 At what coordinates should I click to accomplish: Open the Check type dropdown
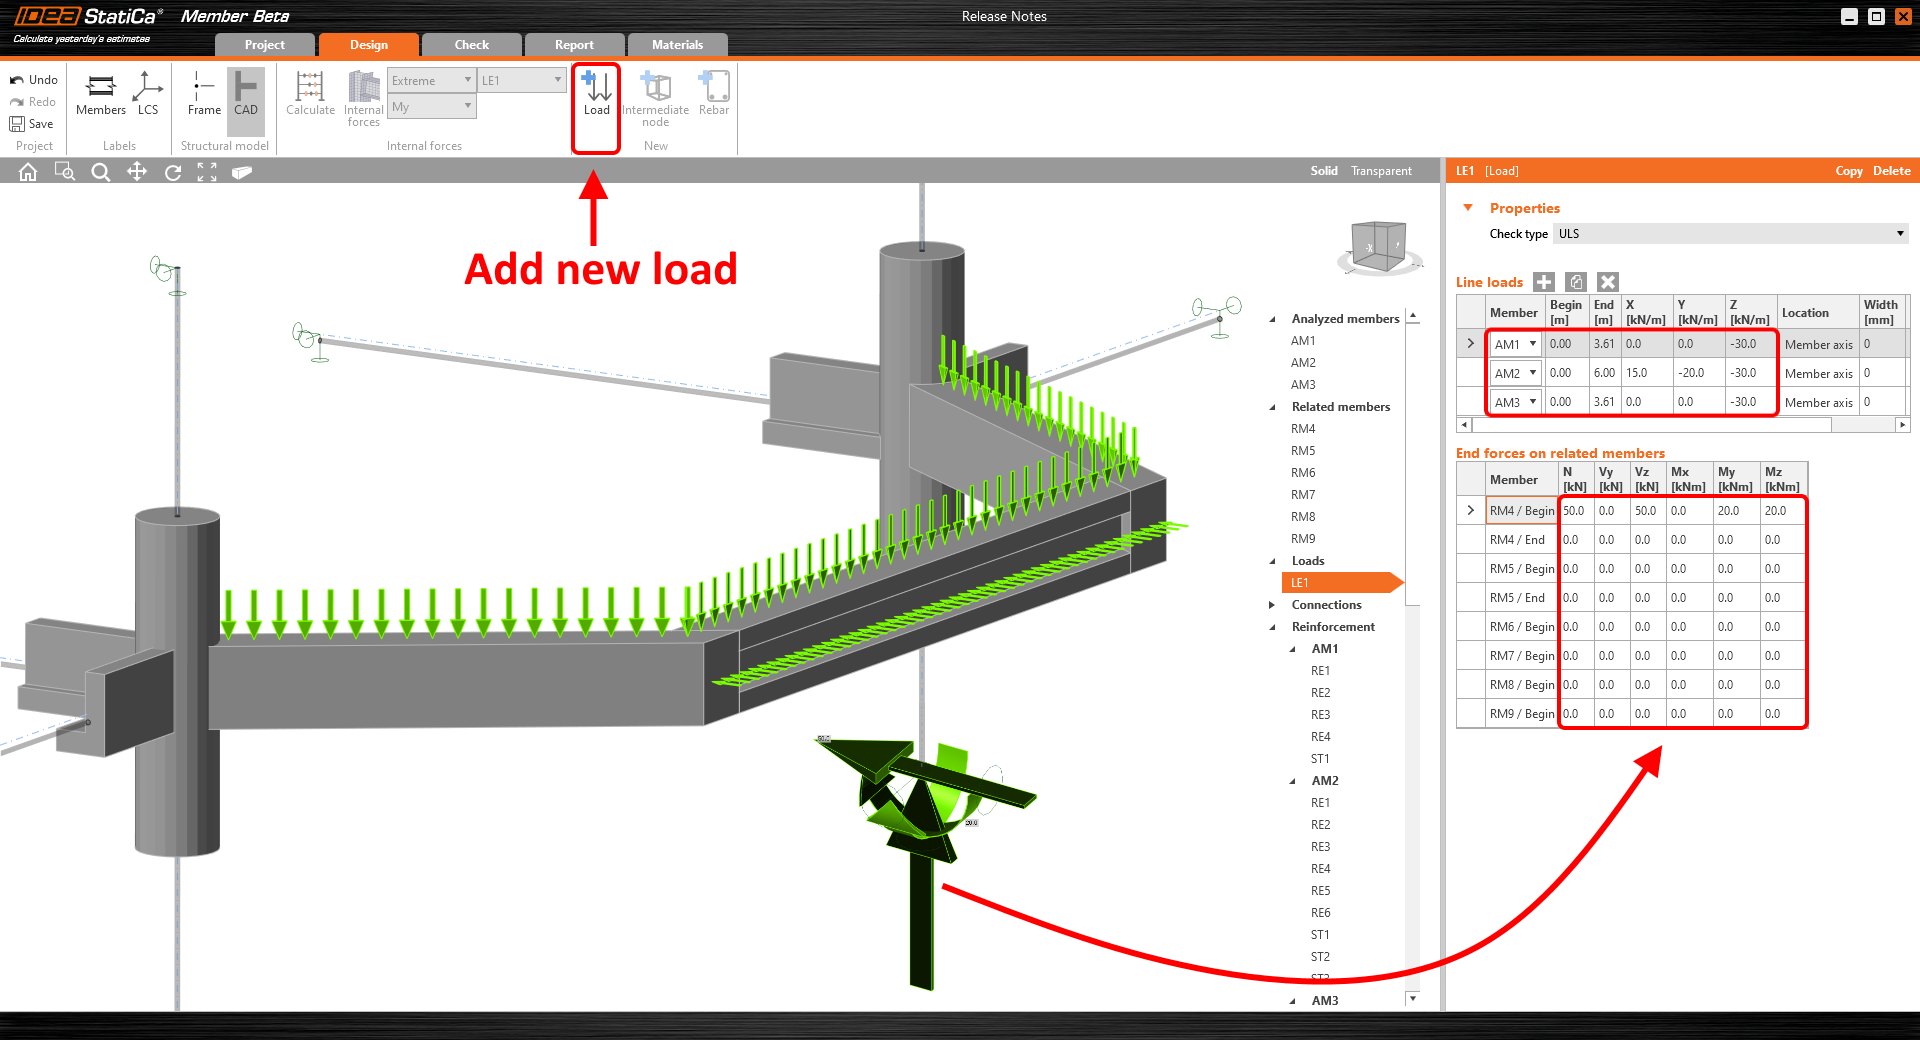1730,233
